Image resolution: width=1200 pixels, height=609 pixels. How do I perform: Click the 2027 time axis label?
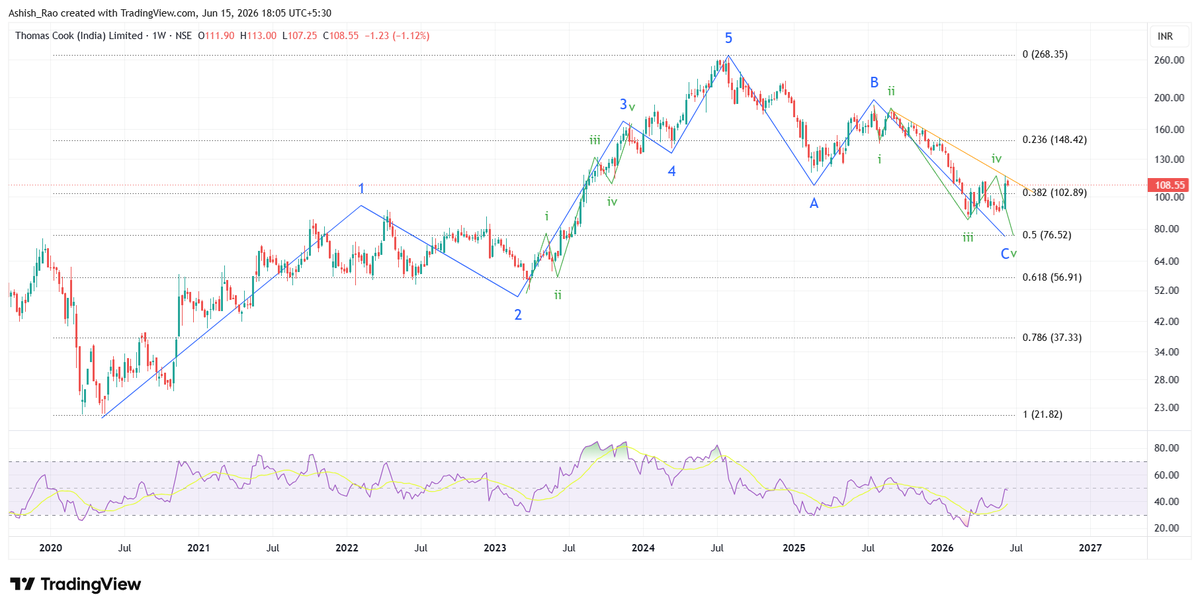click(1090, 548)
